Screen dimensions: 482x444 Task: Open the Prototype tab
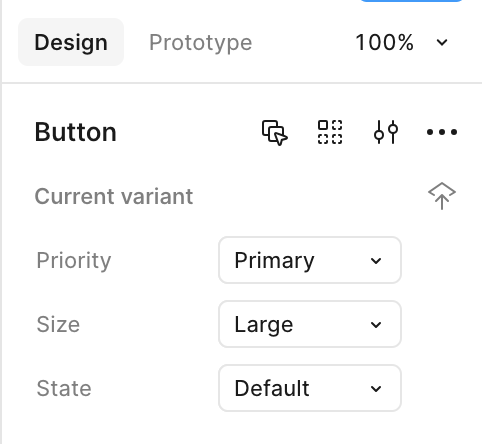tap(200, 43)
